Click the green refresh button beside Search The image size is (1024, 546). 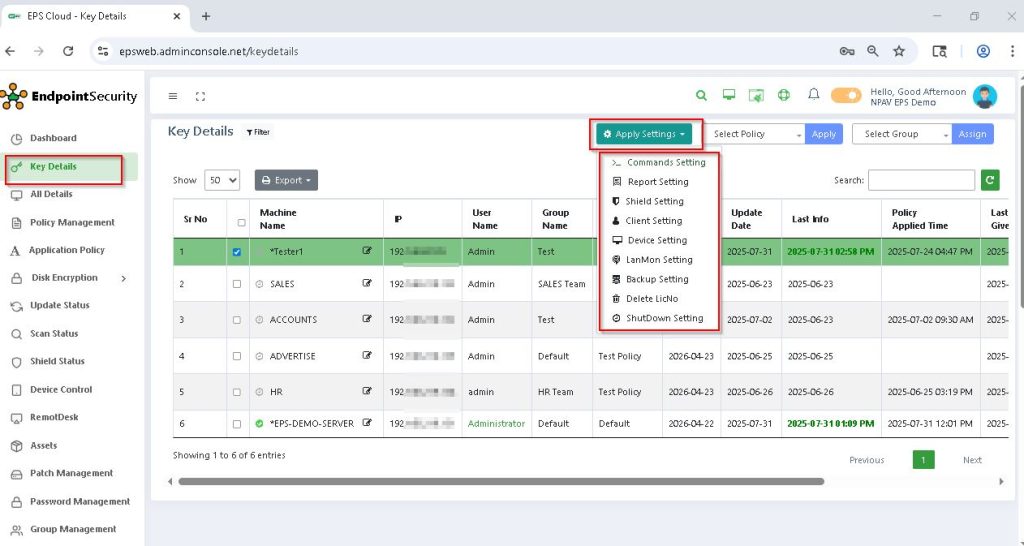click(x=990, y=180)
